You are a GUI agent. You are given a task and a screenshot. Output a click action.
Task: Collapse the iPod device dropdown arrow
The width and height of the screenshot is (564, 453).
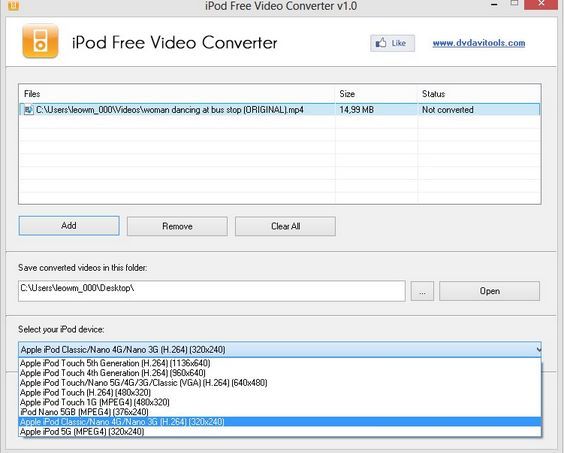pos(537,349)
